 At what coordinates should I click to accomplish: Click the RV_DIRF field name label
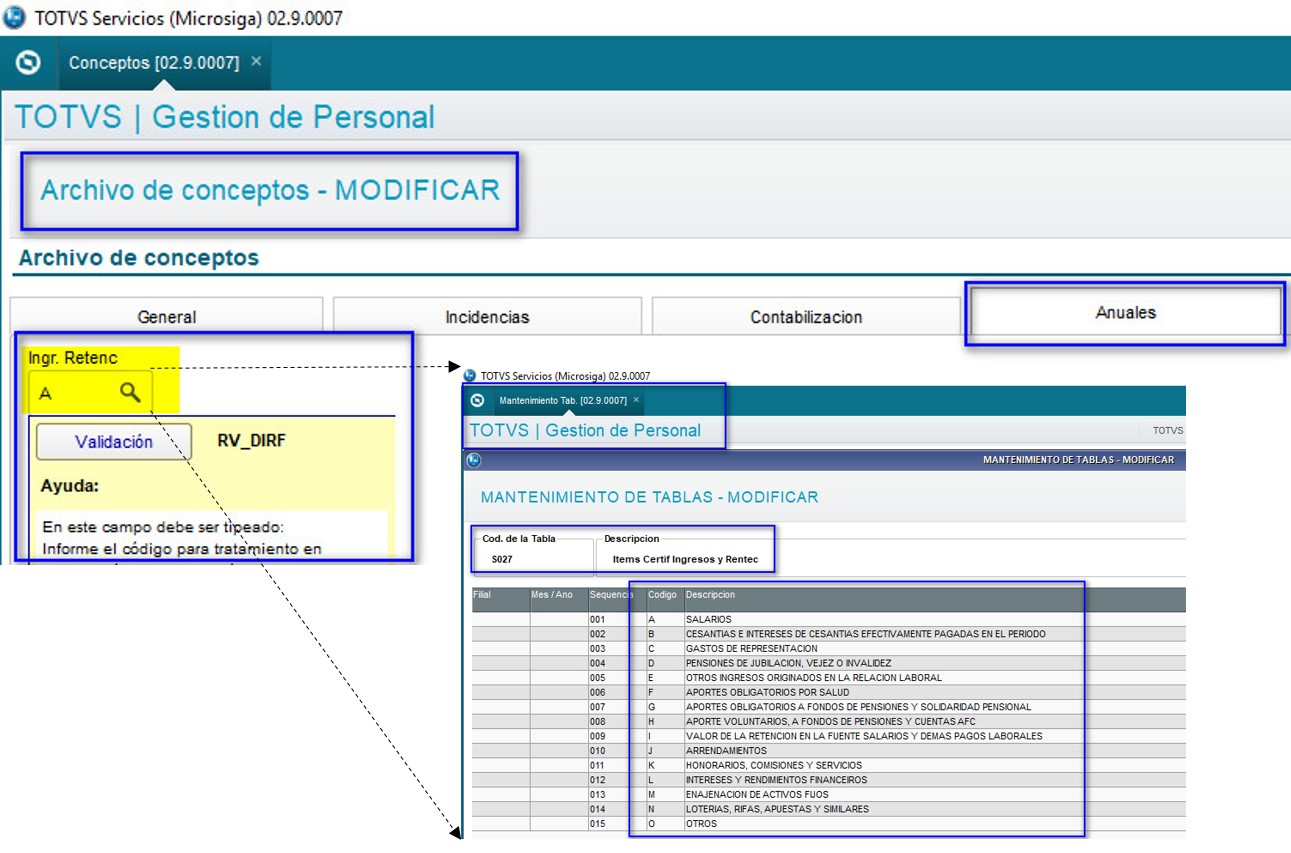[x=251, y=441]
